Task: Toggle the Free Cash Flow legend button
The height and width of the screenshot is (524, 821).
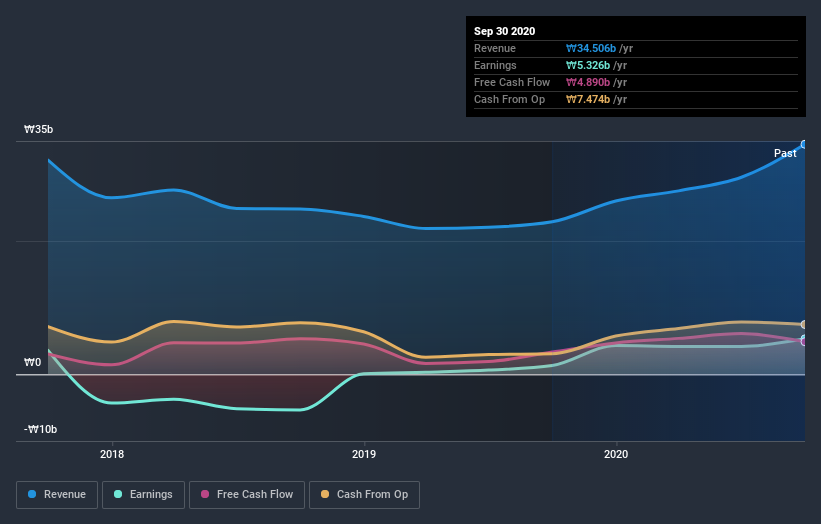Action: pos(247,495)
